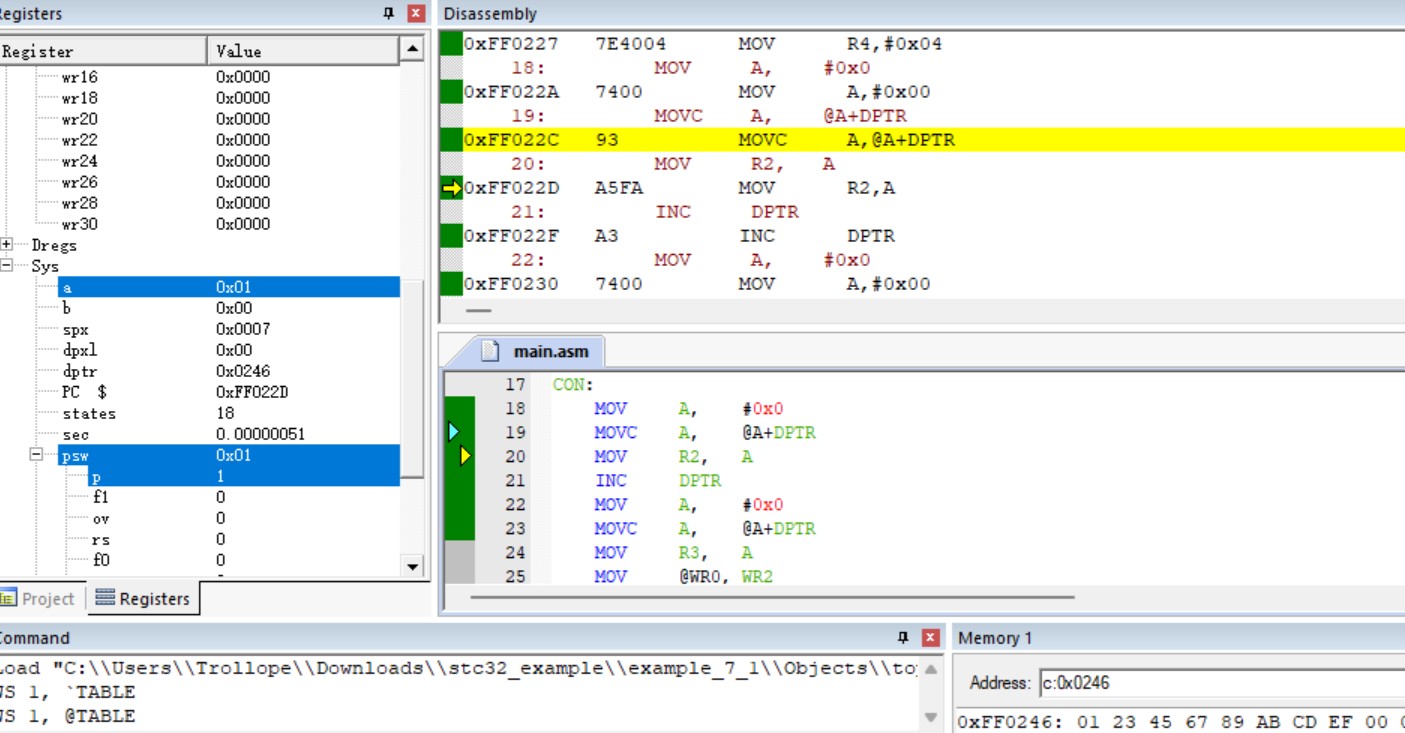Click the Command window scroll down arrow
1405x733 pixels.
[931, 717]
